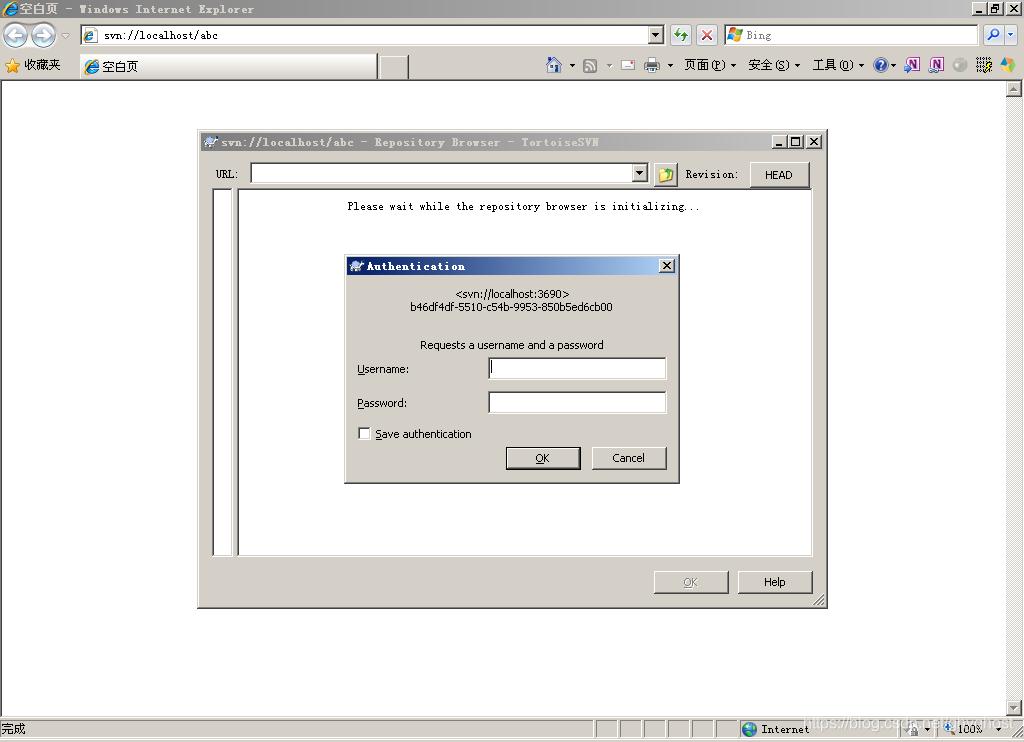Click the Internet zone globe icon
The image size is (1024, 742).
(750, 729)
